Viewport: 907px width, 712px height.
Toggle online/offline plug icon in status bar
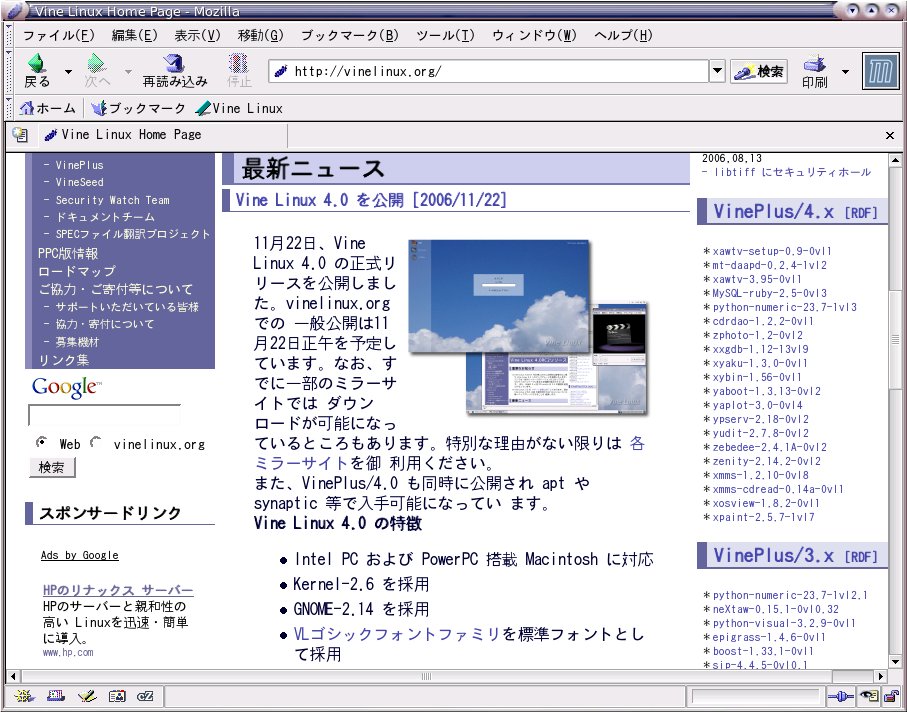tap(840, 696)
